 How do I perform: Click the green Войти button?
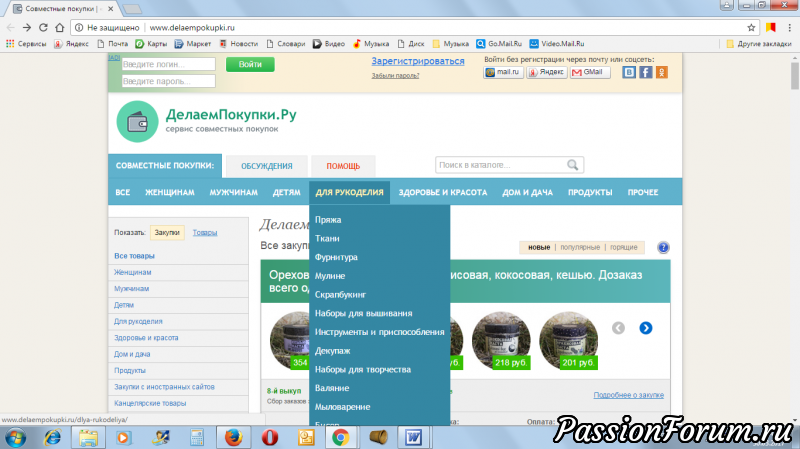tap(250, 64)
